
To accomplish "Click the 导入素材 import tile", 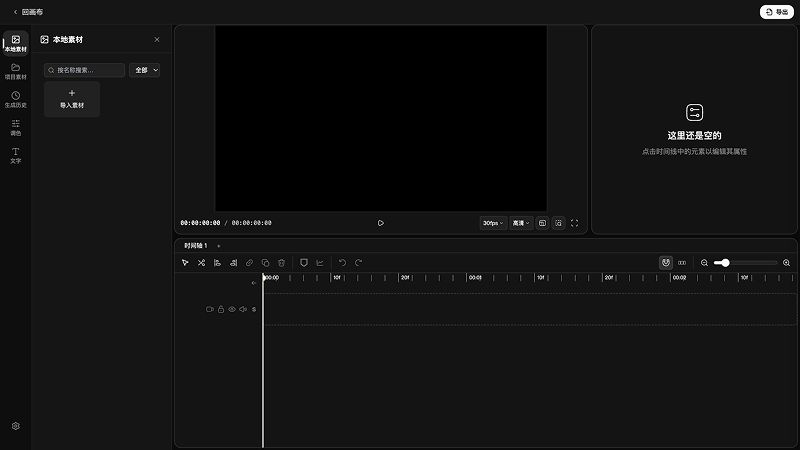I will point(72,99).
